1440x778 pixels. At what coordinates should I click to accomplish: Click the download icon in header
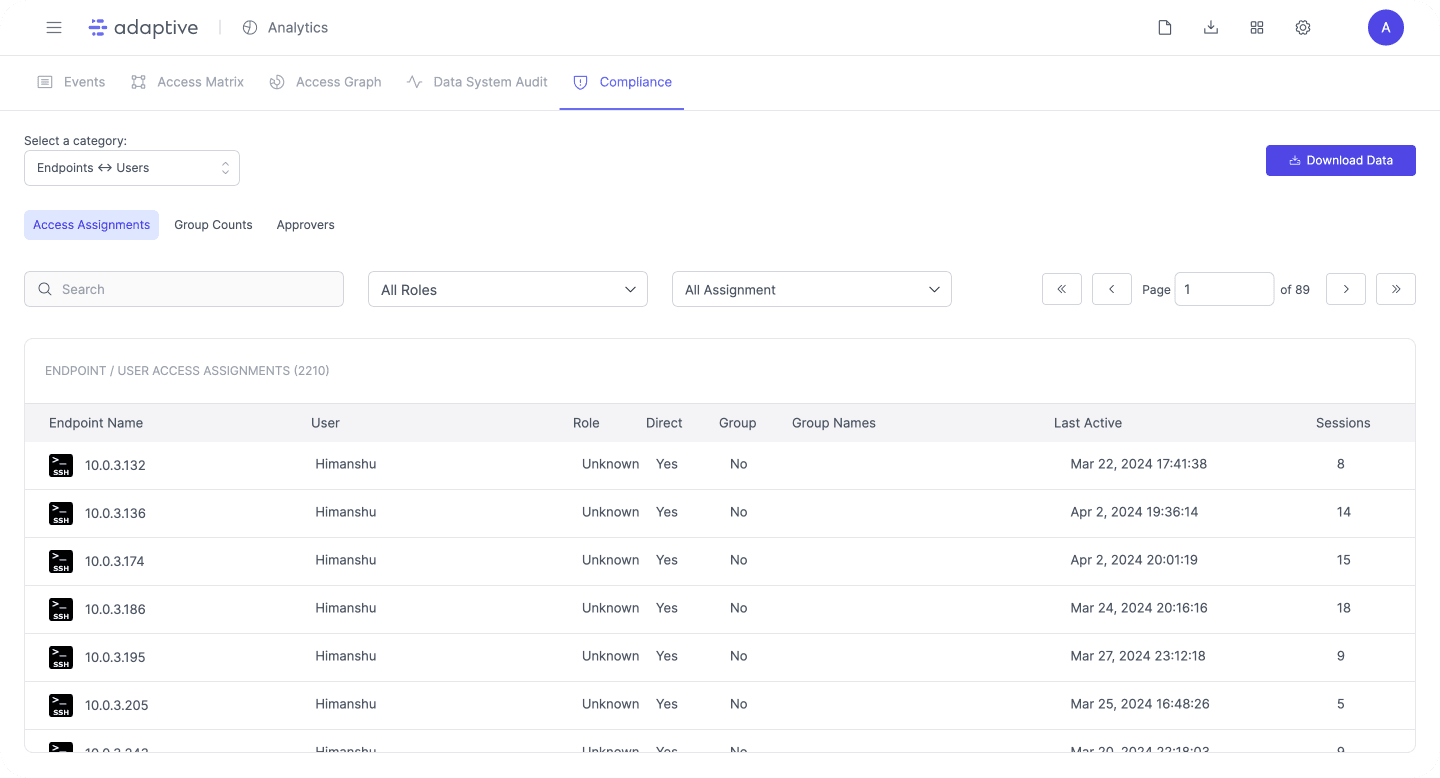1211,28
